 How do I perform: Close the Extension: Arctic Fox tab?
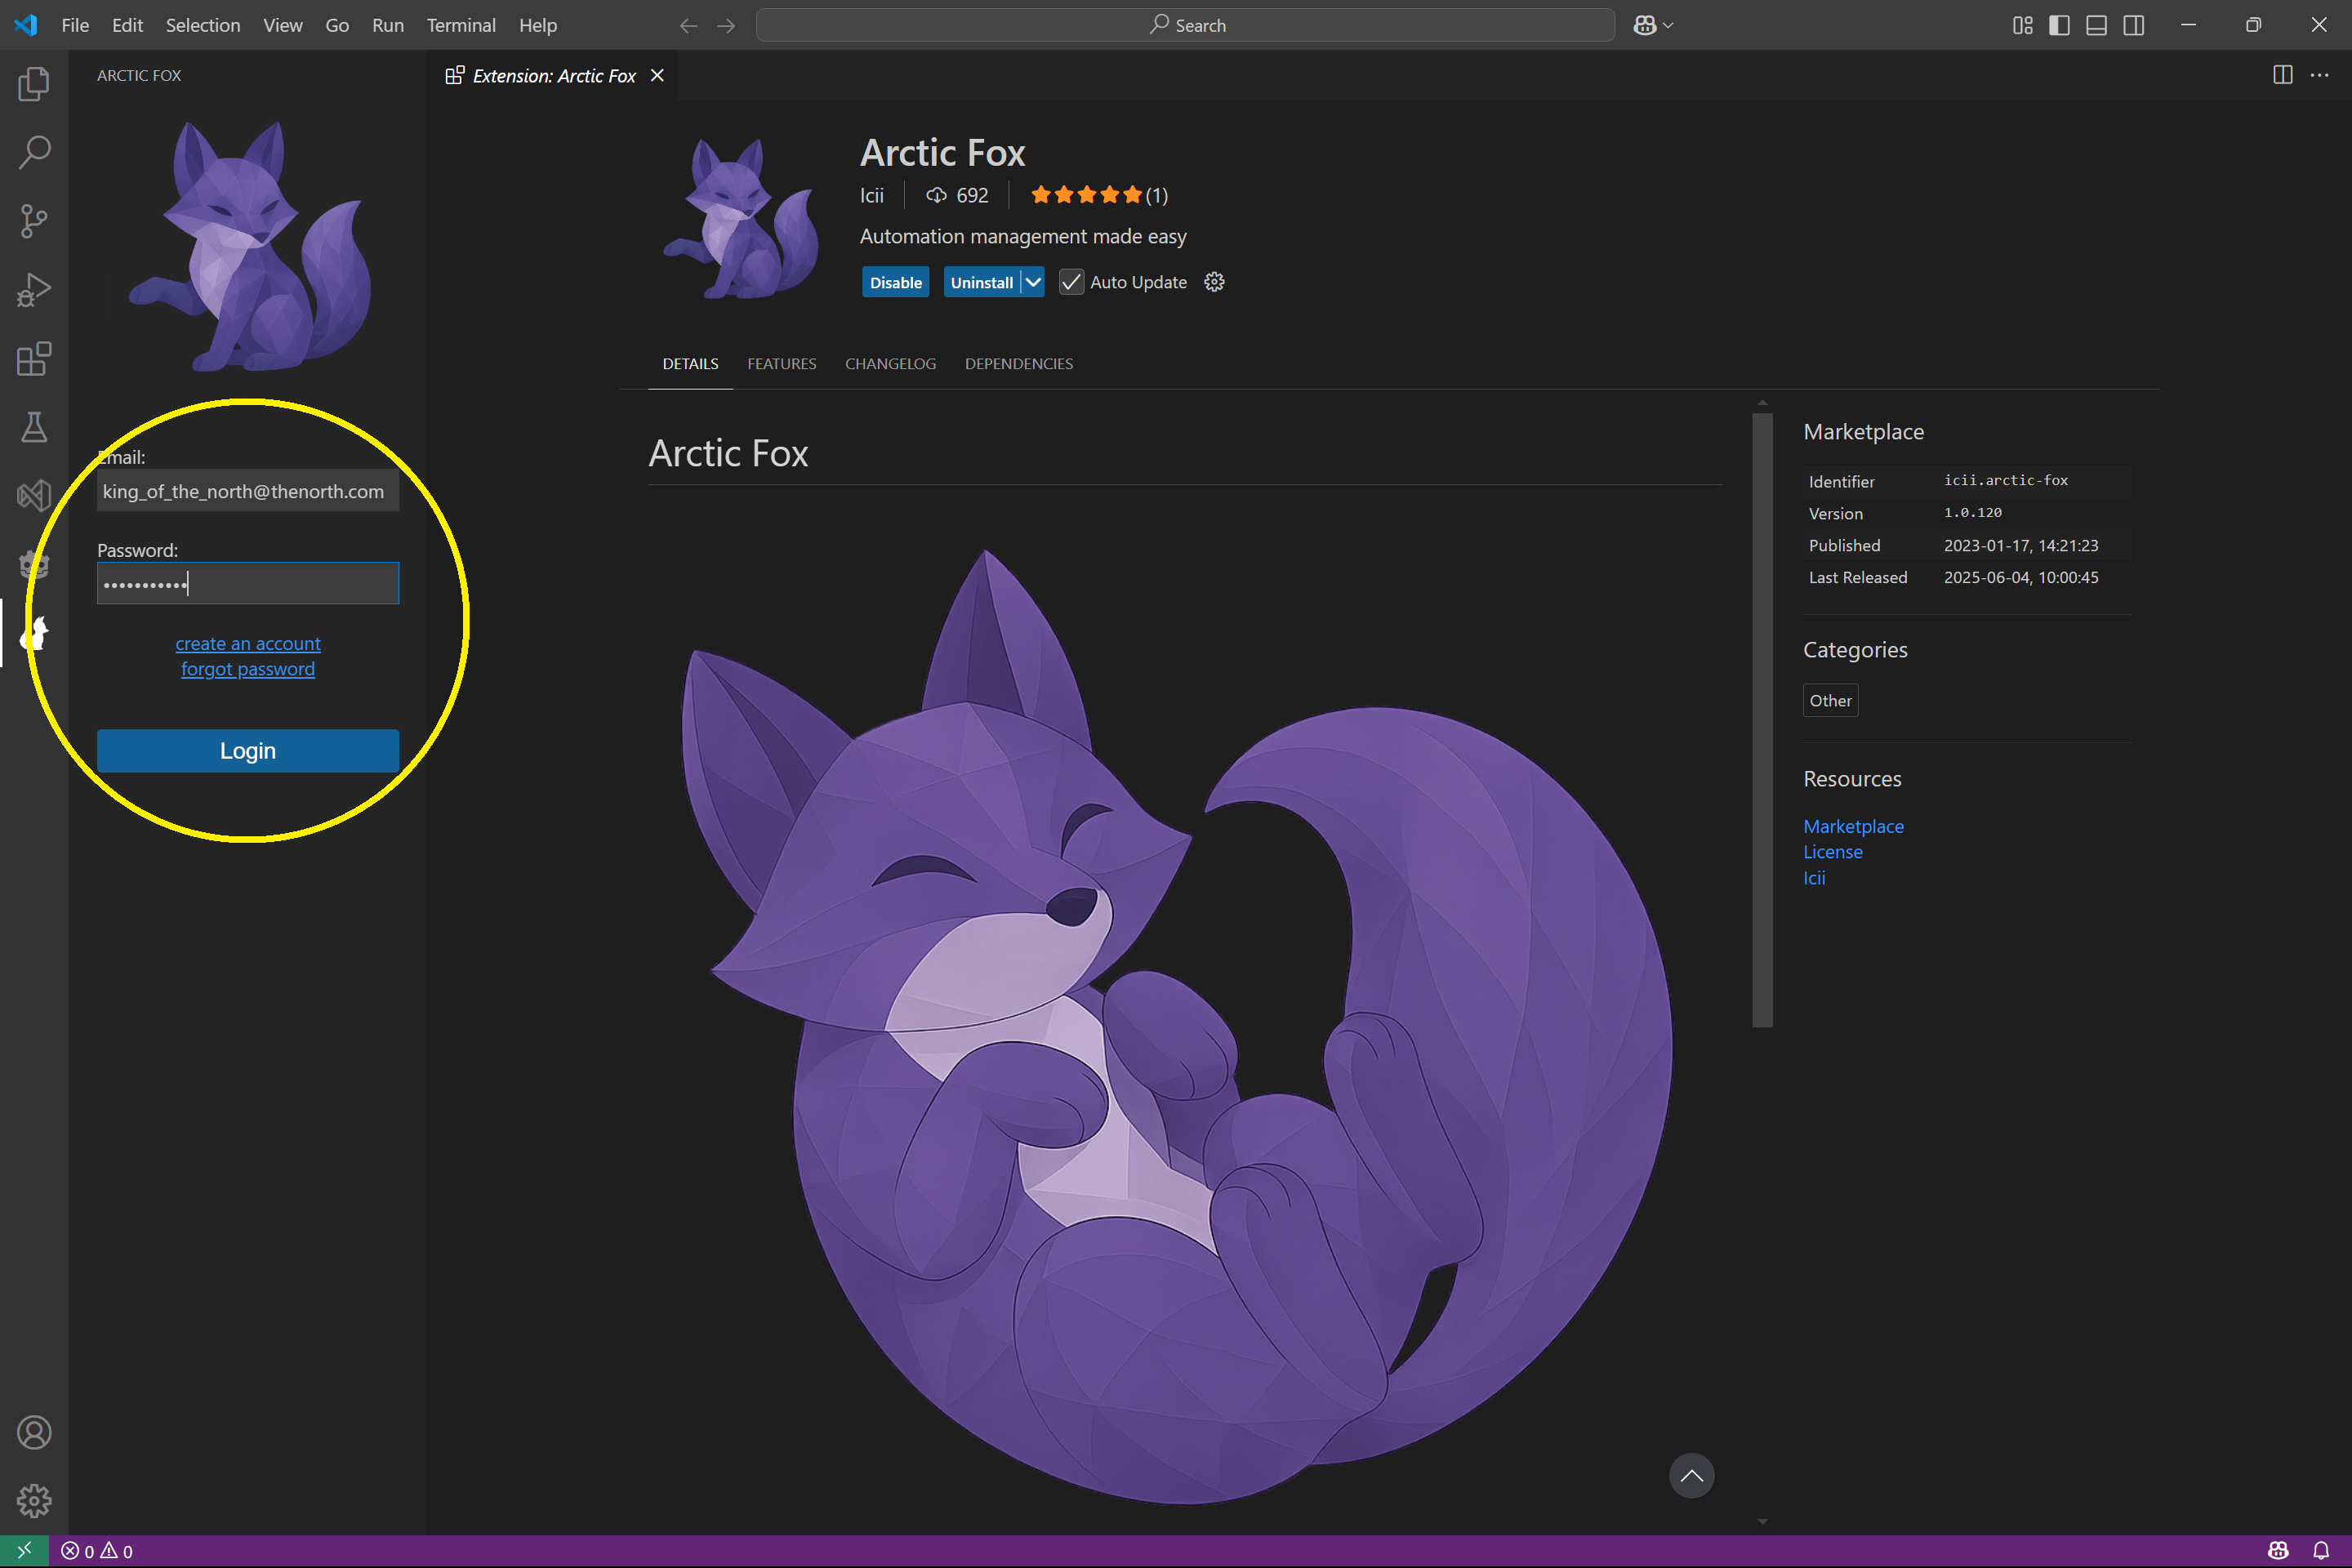click(x=657, y=75)
